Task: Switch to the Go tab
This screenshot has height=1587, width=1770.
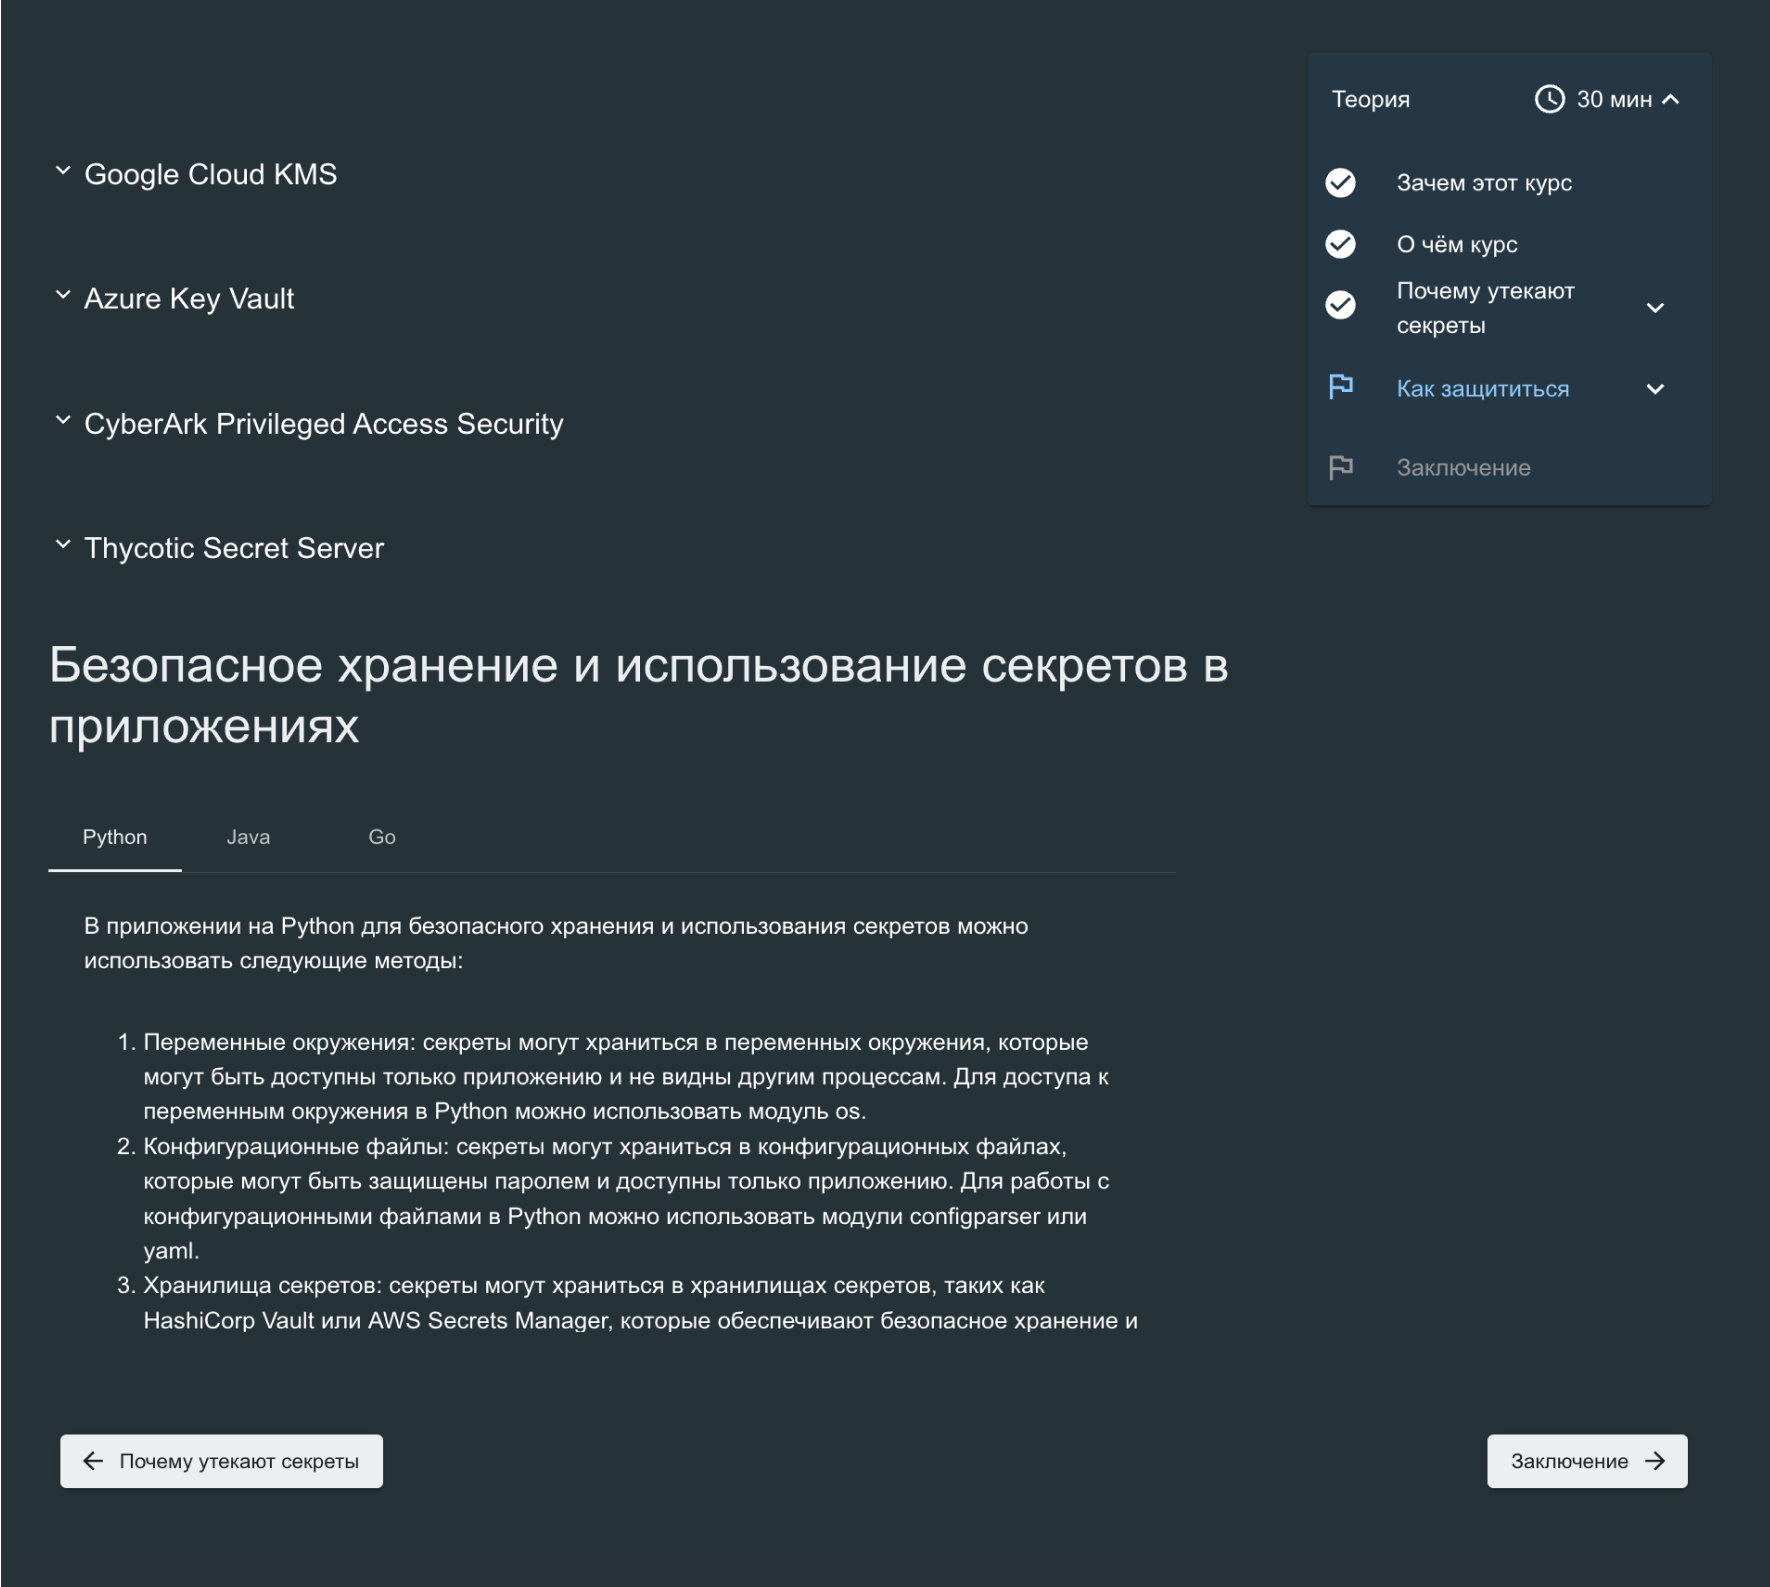Action: point(382,837)
